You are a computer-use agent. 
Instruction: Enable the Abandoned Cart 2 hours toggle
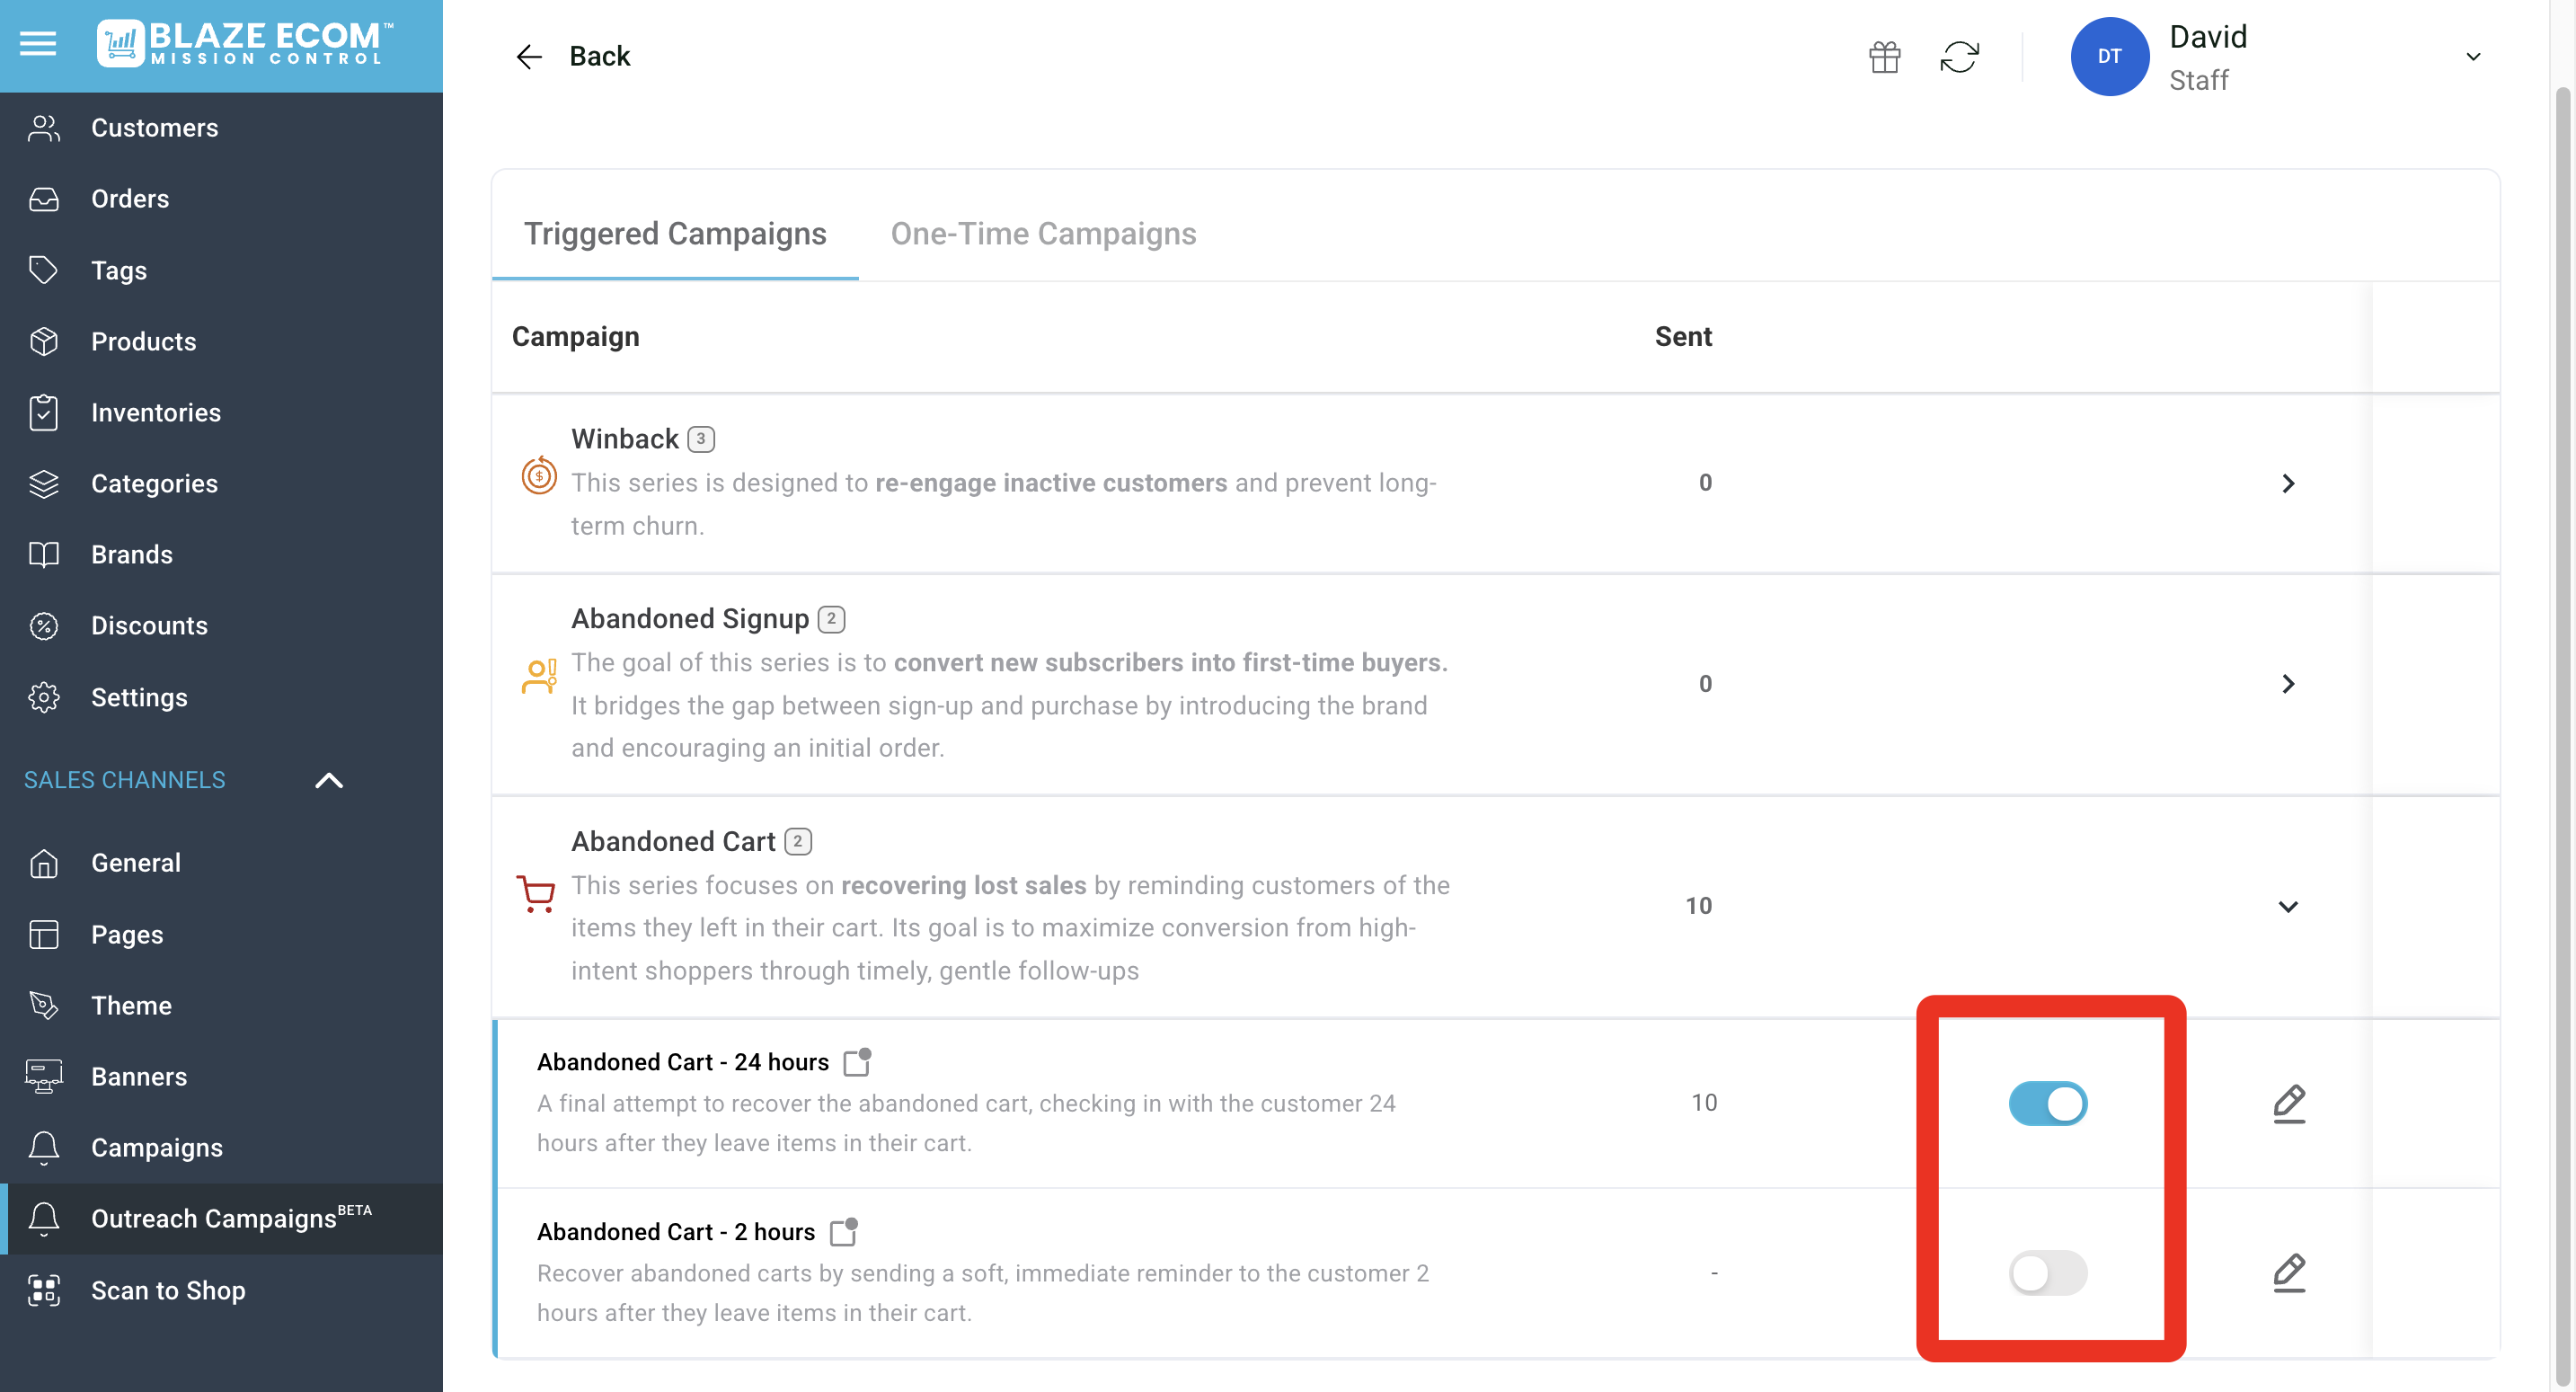click(x=2047, y=1273)
